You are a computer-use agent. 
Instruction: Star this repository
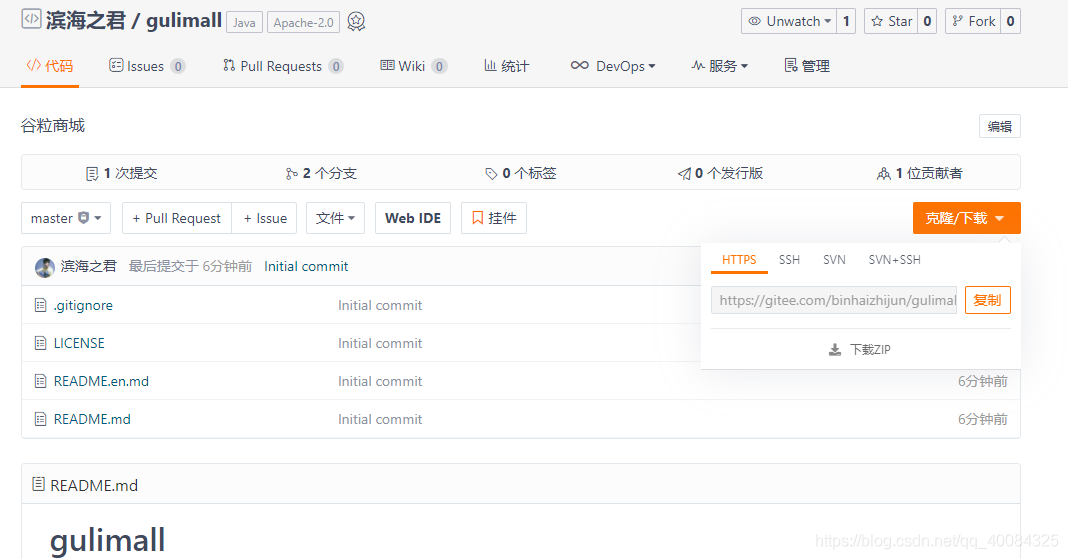click(x=891, y=21)
